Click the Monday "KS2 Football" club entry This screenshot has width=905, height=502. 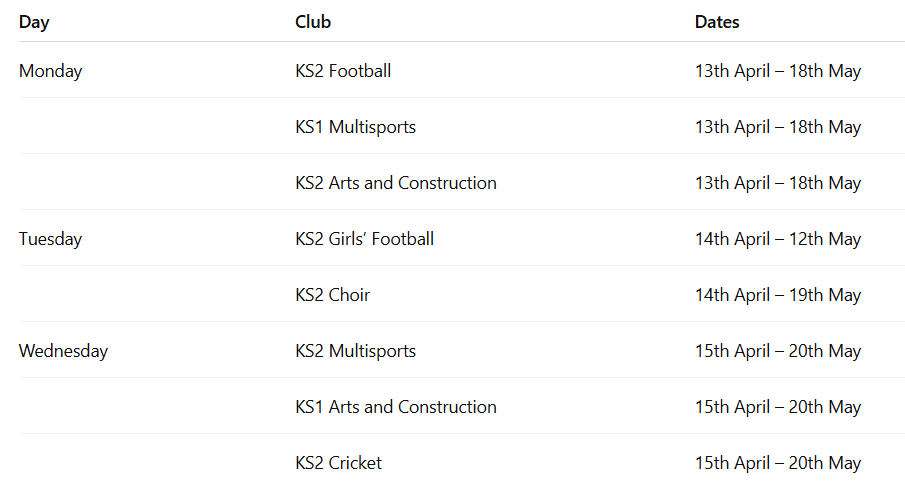343,71
